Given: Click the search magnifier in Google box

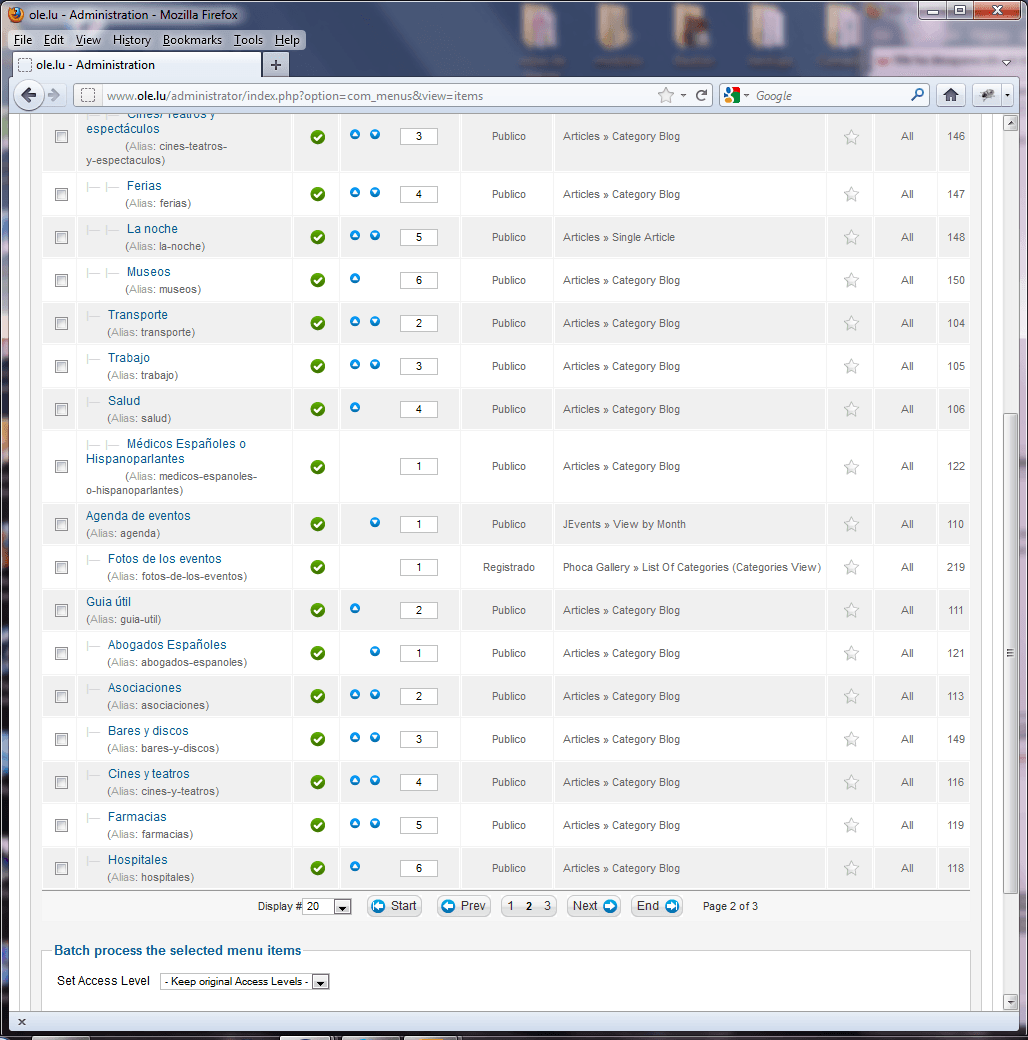Looking at the screenshot, I should 917,95.
